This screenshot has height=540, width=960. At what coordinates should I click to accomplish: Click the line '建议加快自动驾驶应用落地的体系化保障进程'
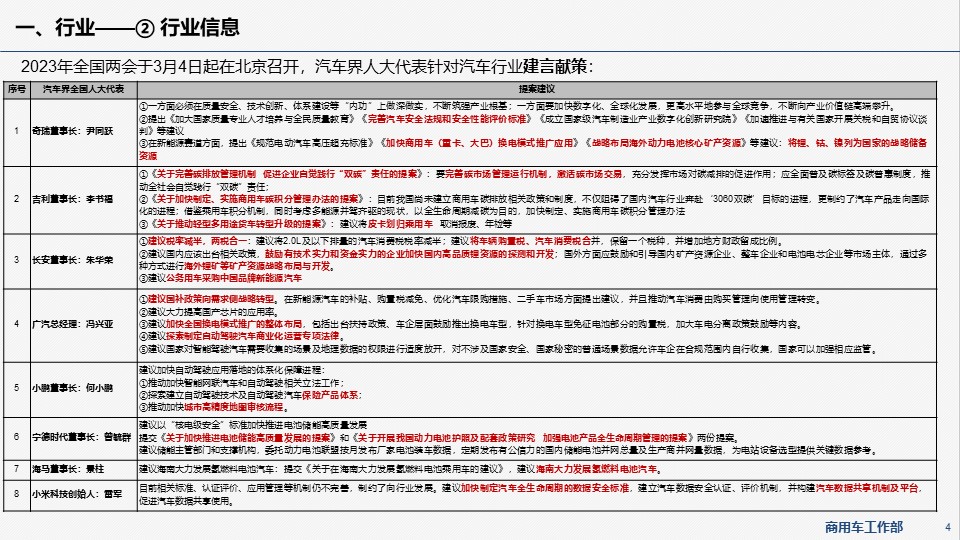coord(231,370)
